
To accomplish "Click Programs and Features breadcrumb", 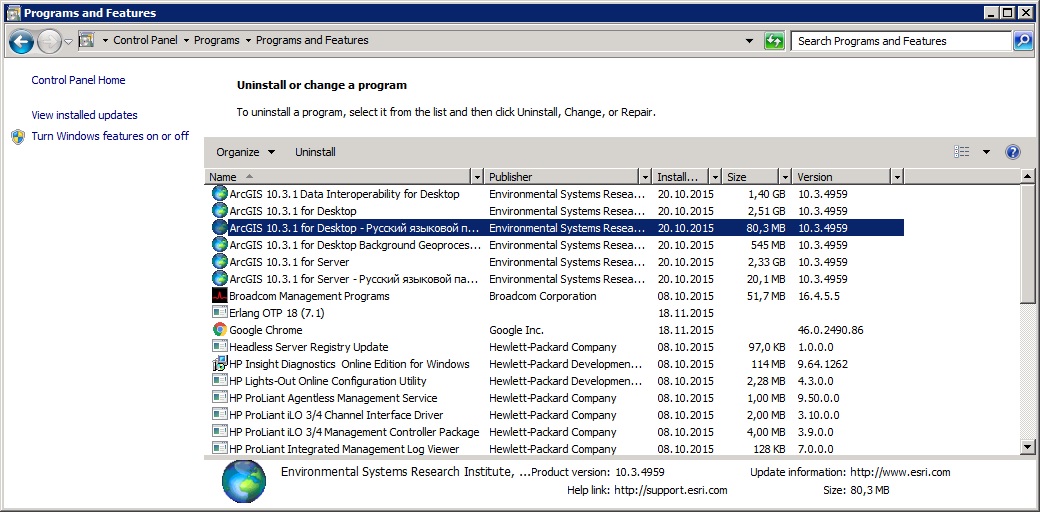I will click(x=312, y=40).
